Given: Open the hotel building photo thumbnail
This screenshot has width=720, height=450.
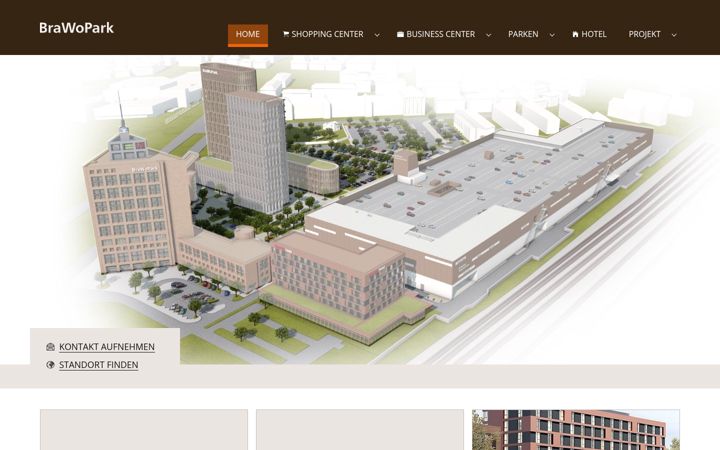Looking at the screenshot, I should (x=576, y=430).
